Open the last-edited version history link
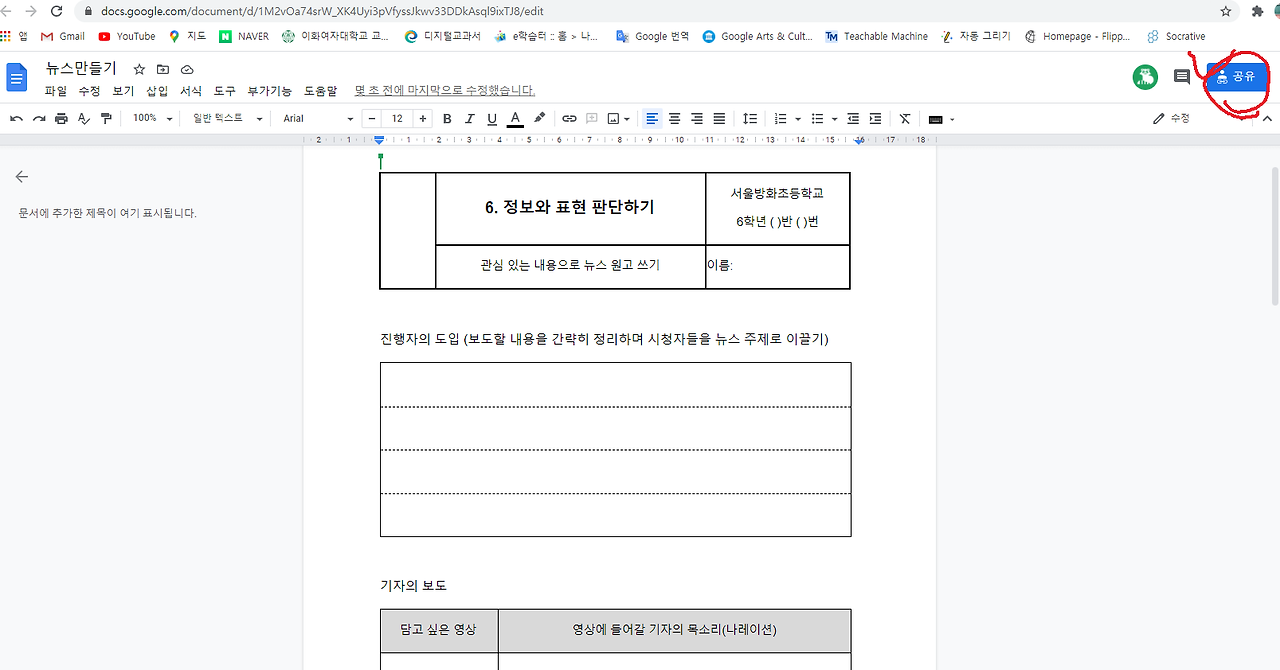This screenshot has width=1280, height=670. [445, 91]
